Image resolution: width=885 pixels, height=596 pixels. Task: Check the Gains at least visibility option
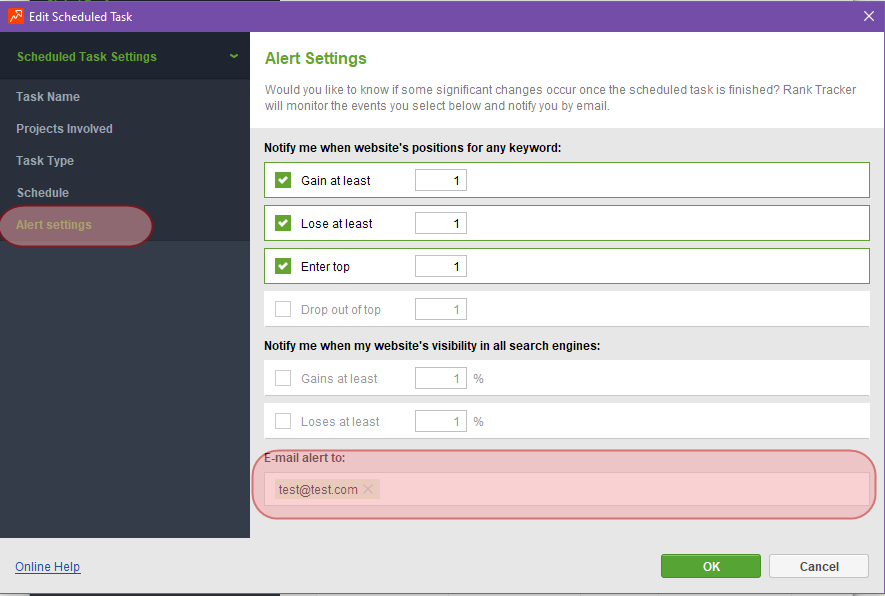pos(283,378)
